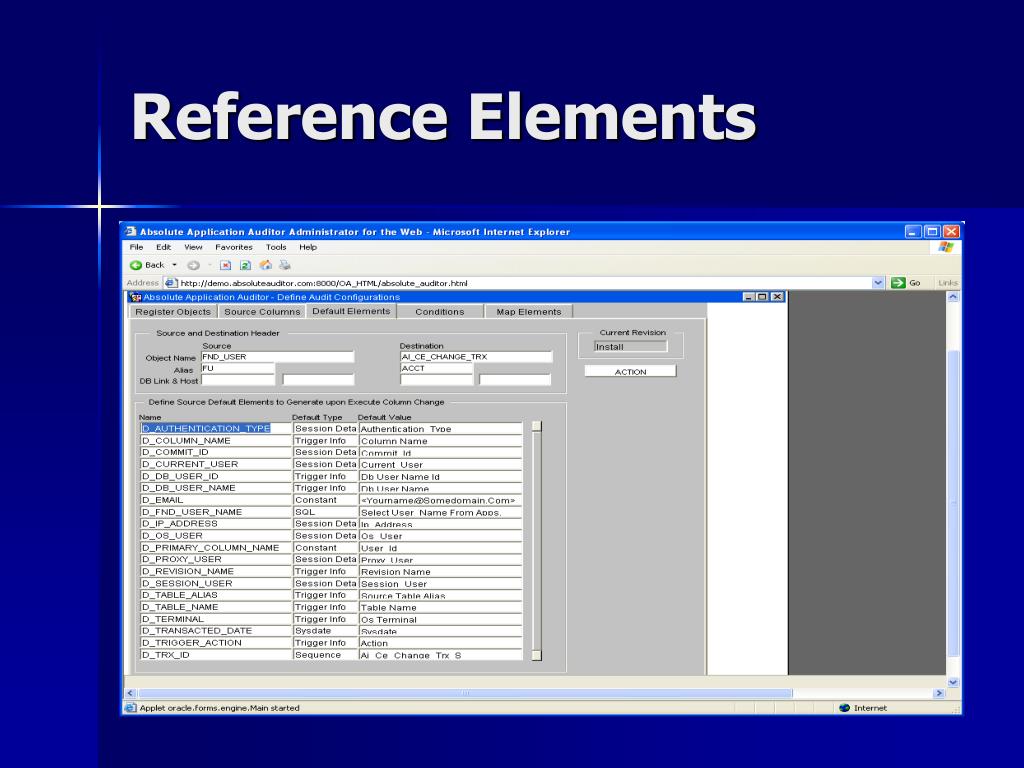The height and width of the screenshot is (768, 1024).
Task: Open the Map Elements tab
Action: coord(528,312)
